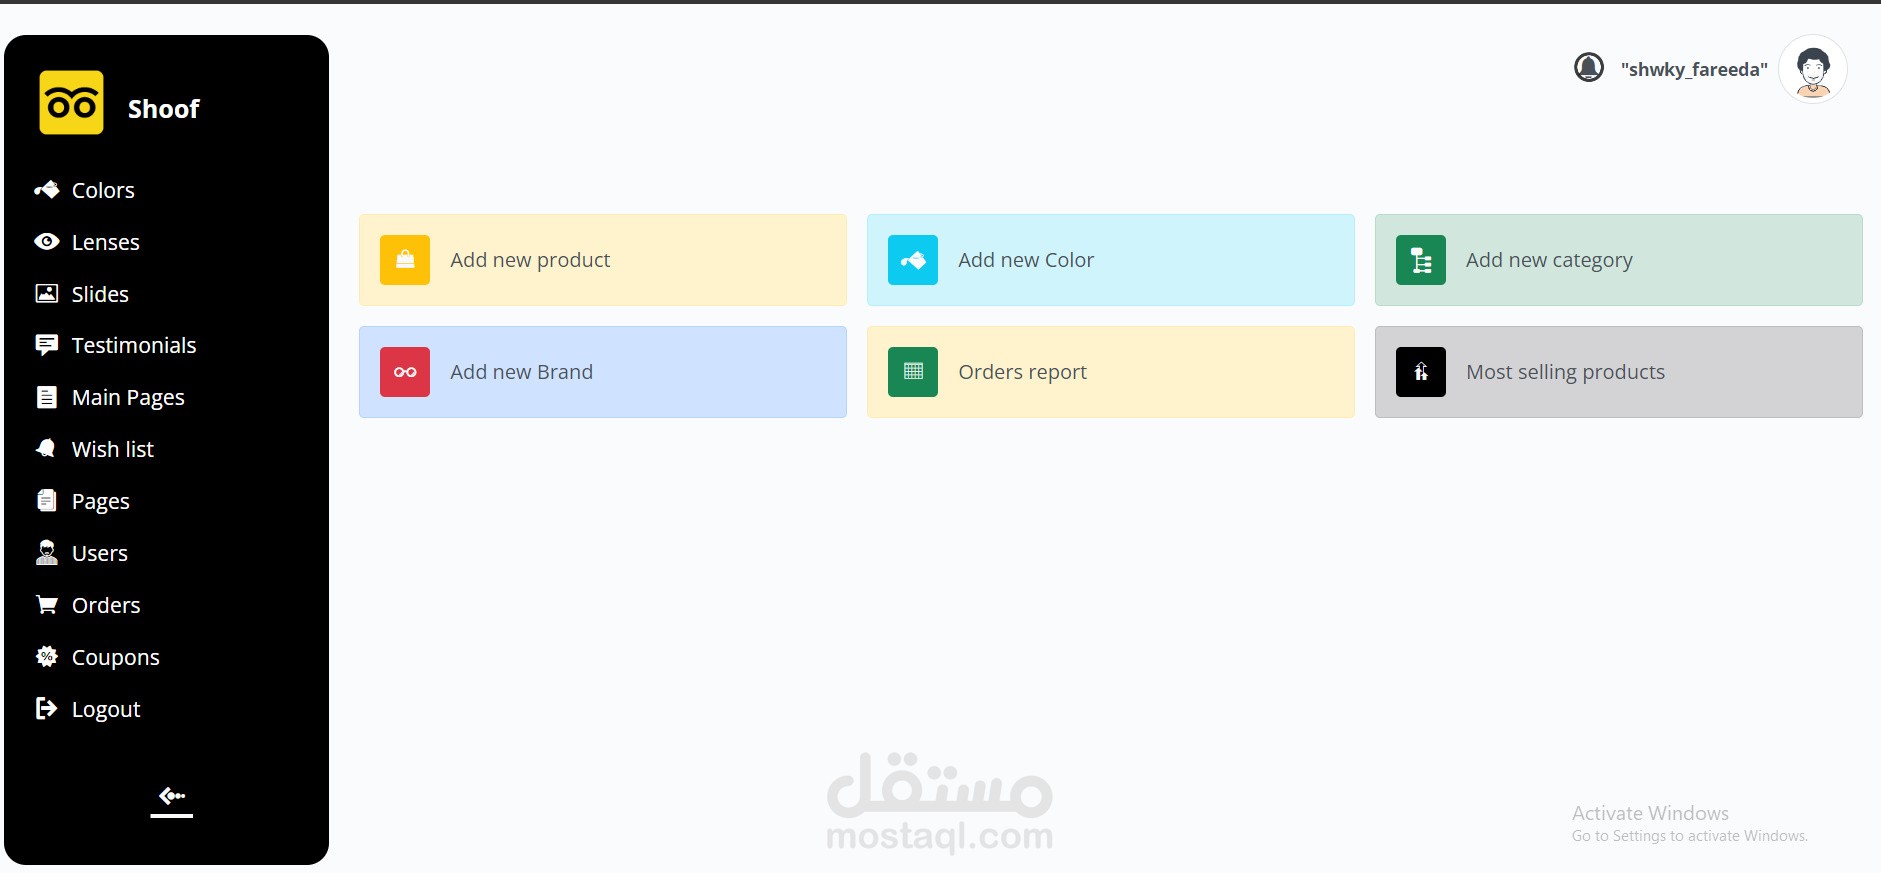Click the Shoof logo icon
Image resolution: width=1881 pixels, height=873 pixels.
click(x=71, y=102)
